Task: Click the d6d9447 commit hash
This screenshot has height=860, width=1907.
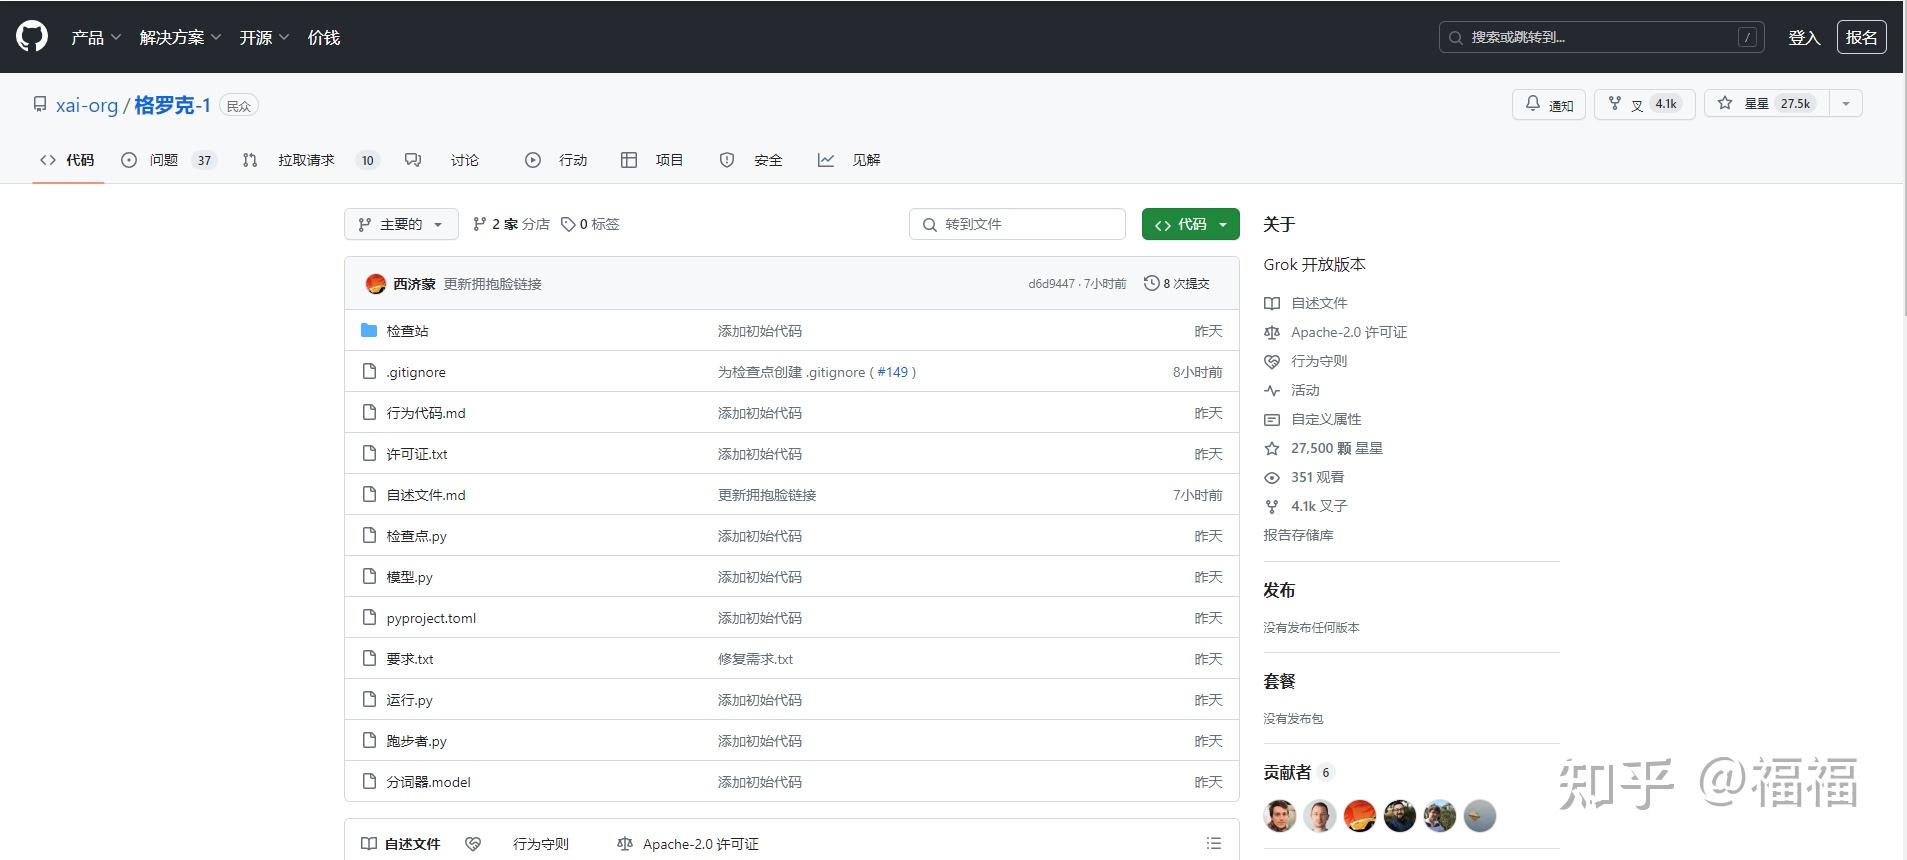Action: click(1051, 284)
